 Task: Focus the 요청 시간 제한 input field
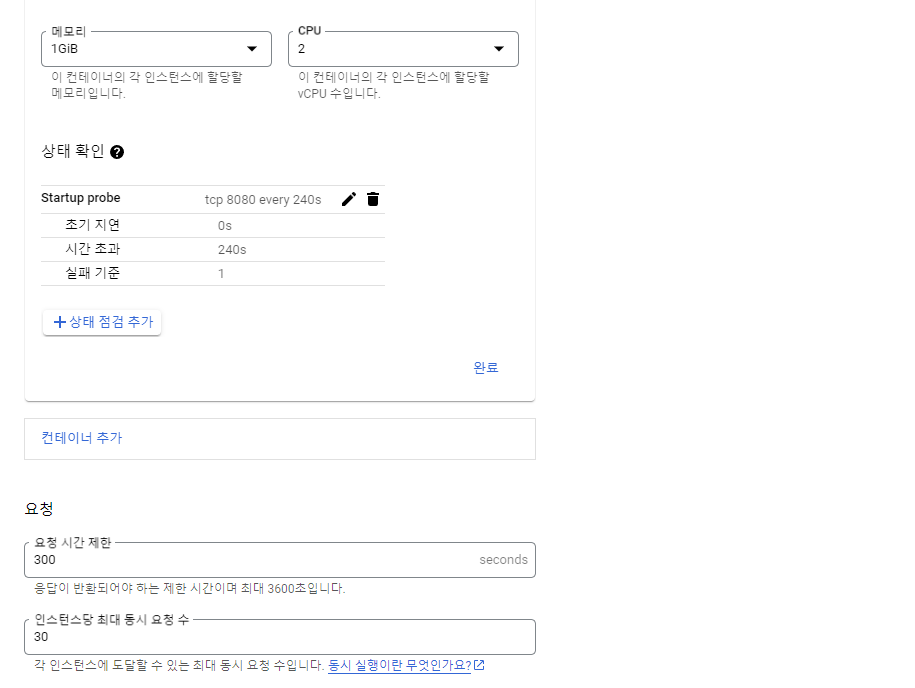tap(280, 560)
